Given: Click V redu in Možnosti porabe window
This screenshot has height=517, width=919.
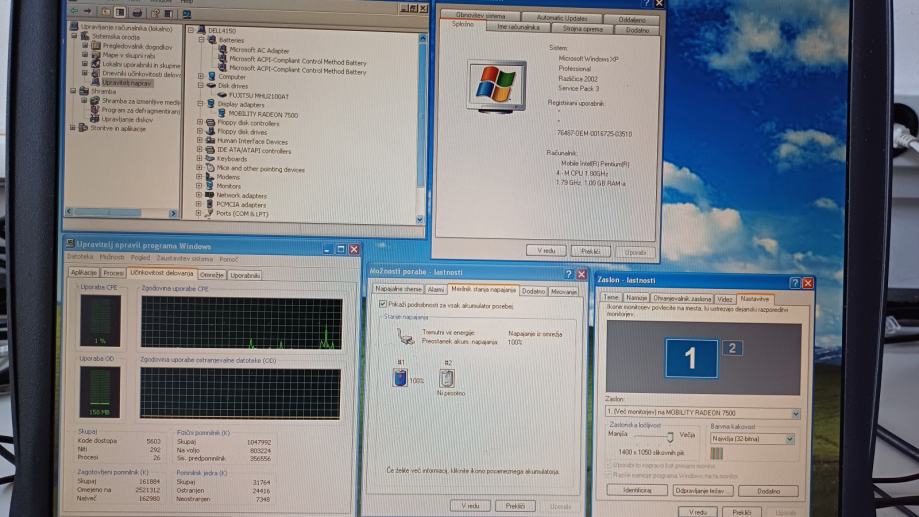Looking at the screenshot, I should (470, 506).
